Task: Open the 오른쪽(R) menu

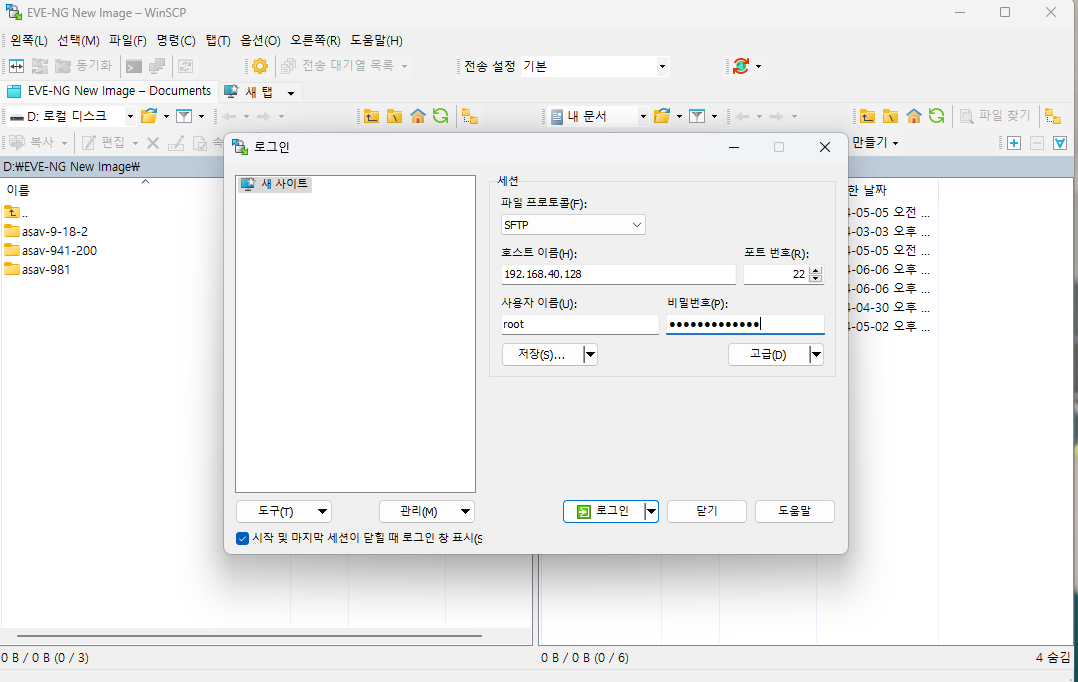Action: point(316,41)
